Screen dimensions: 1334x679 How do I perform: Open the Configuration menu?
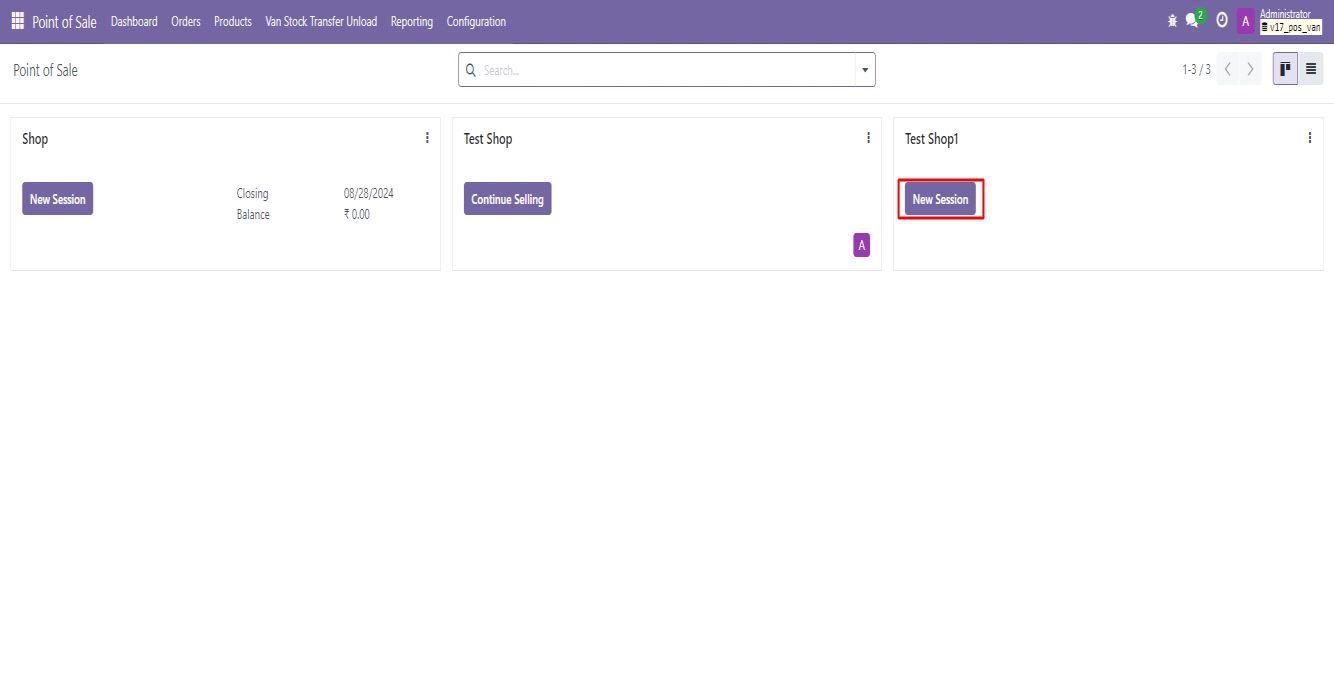pyautogui.click(x=476, y=21)
